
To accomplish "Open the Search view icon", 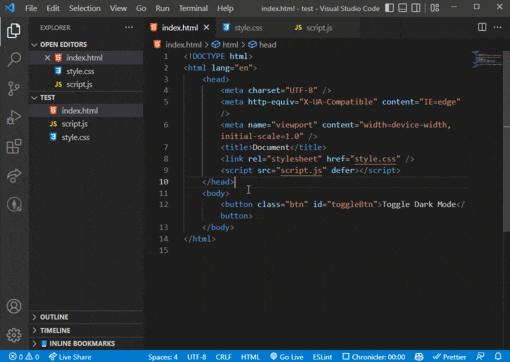I will click(x=14, y=59).
